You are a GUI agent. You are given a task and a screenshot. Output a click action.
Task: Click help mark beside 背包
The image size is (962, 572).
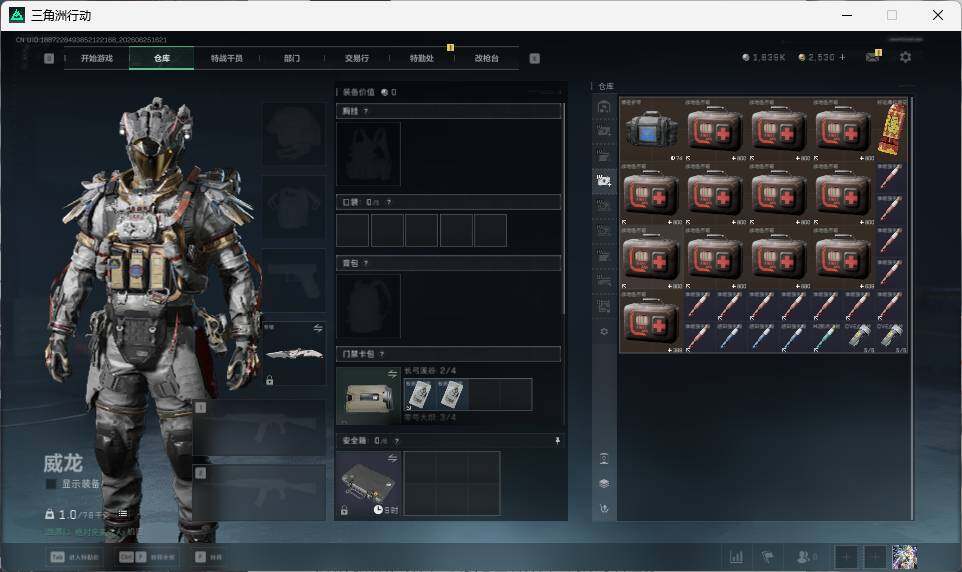click(x=366, y=263)
